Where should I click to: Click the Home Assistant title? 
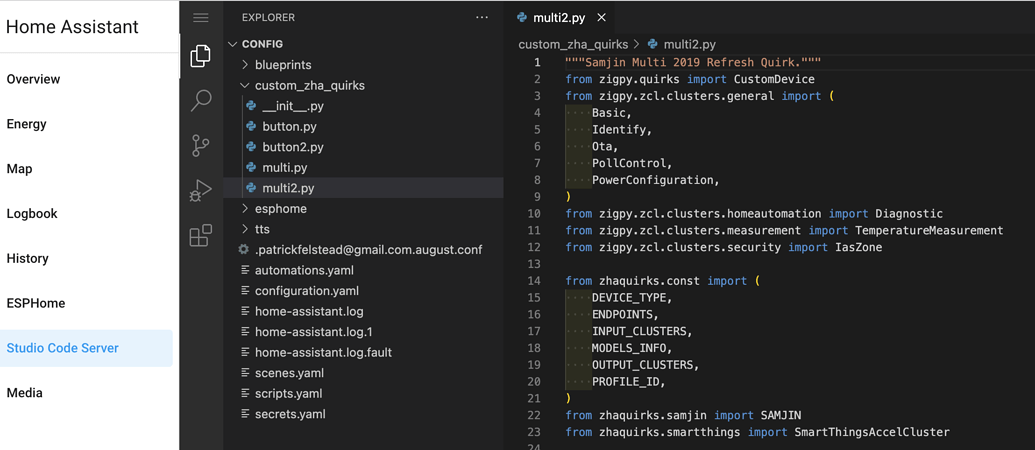73,26
